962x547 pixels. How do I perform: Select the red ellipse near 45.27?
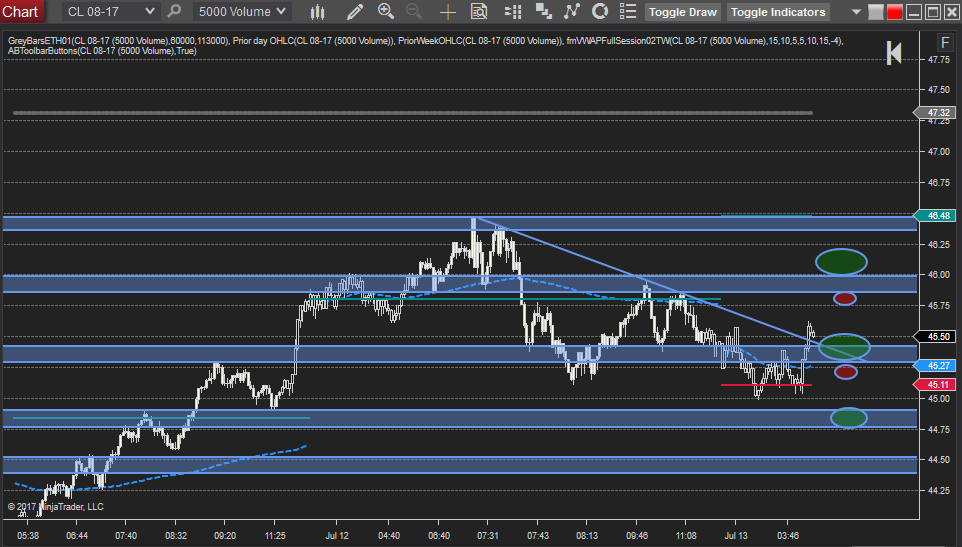(845, 372)
